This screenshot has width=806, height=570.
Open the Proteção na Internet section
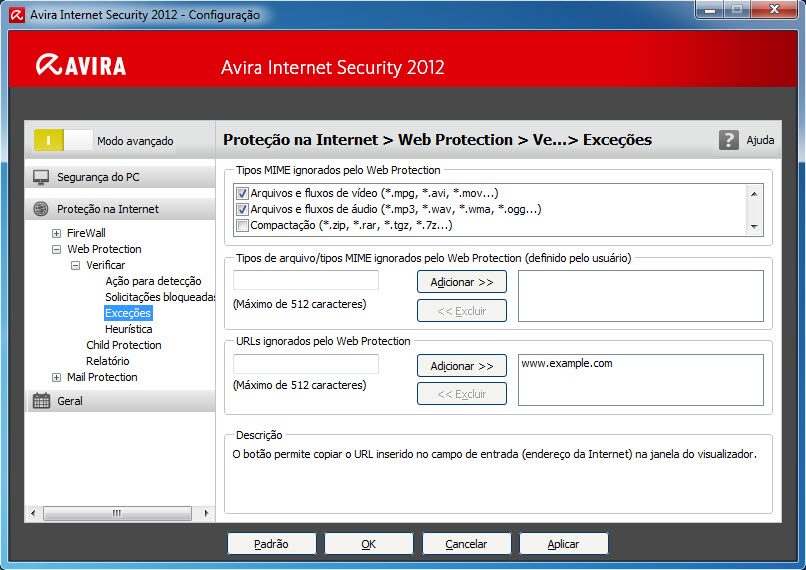(x=120, y=209)
